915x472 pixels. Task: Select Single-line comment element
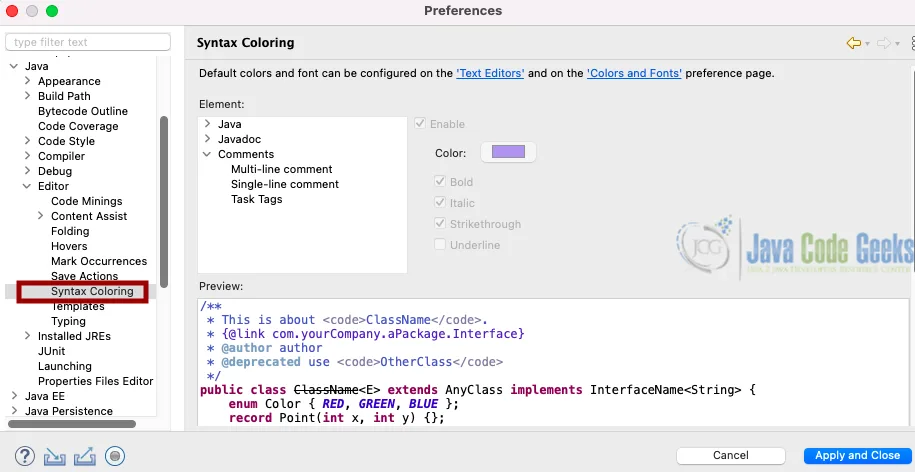pos(285,184)
